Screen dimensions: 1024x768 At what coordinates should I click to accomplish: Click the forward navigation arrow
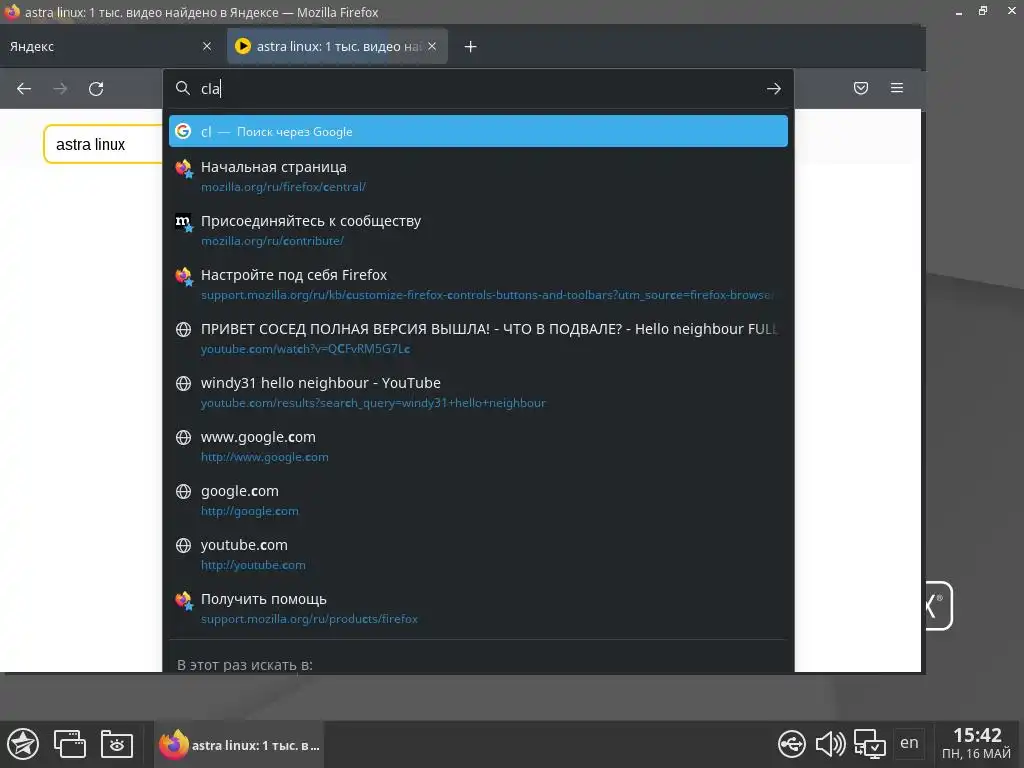[x=60, y=88]
